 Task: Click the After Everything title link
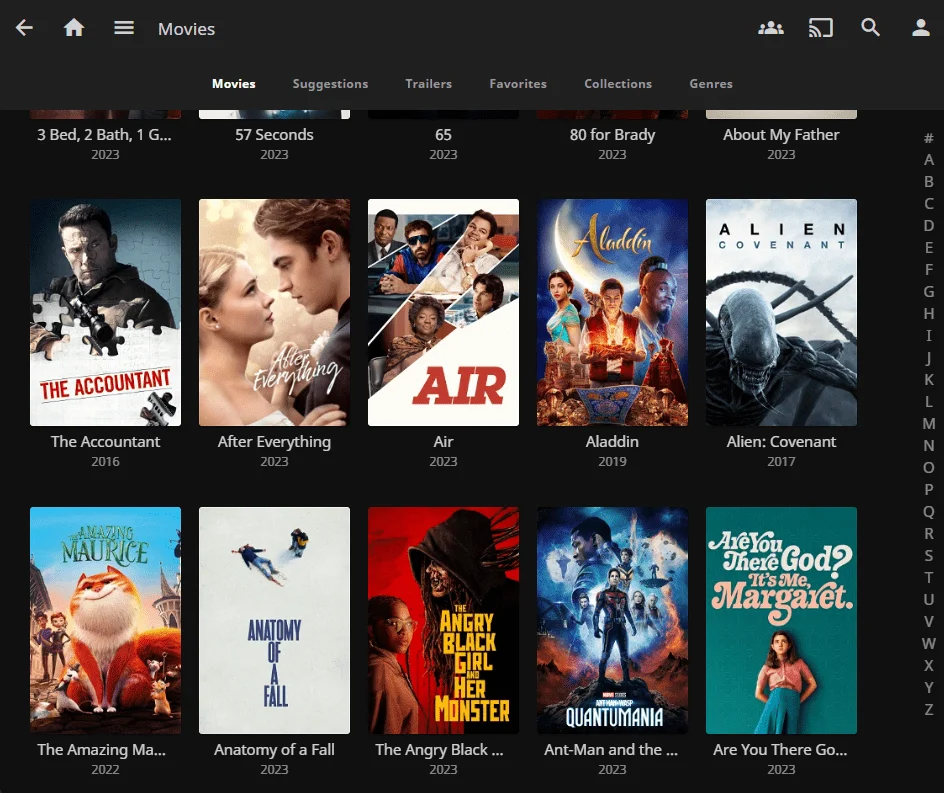coord(274,442)
